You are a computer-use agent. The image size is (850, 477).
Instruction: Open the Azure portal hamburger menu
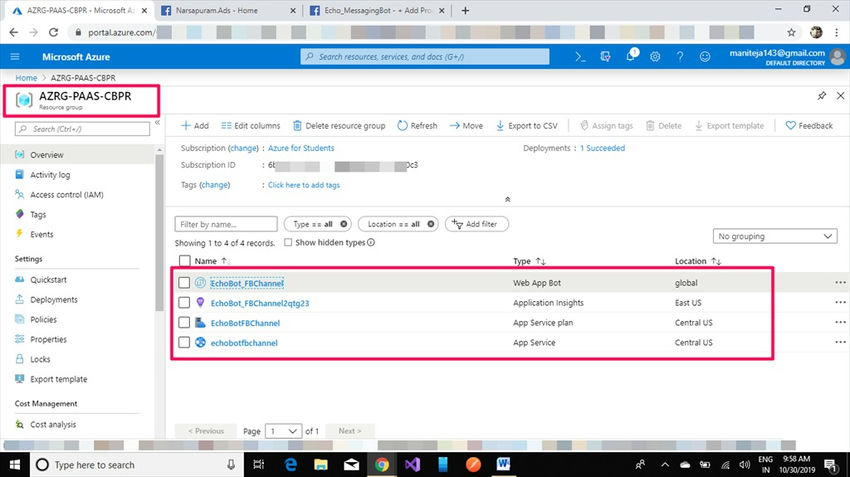coord(15,56)
